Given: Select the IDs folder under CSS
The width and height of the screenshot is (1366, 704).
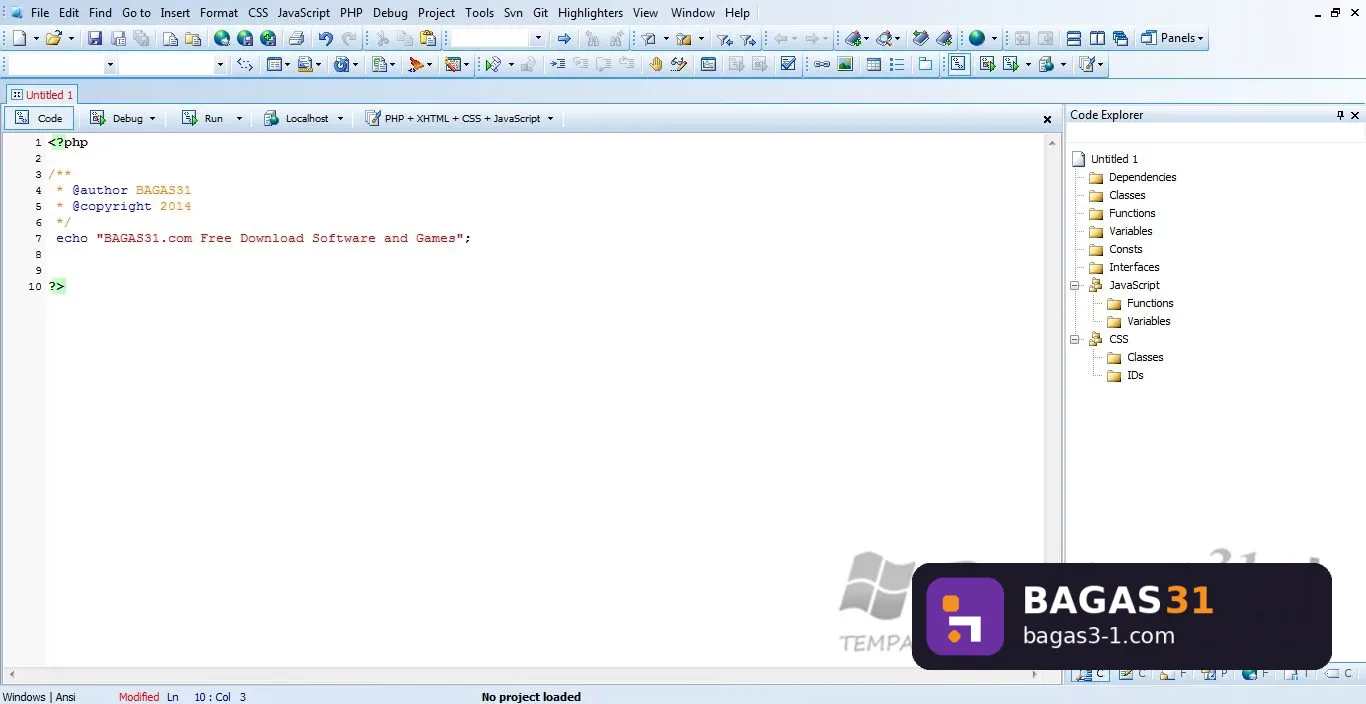Looking at the screenshot, I should (x=1125, y=375).
